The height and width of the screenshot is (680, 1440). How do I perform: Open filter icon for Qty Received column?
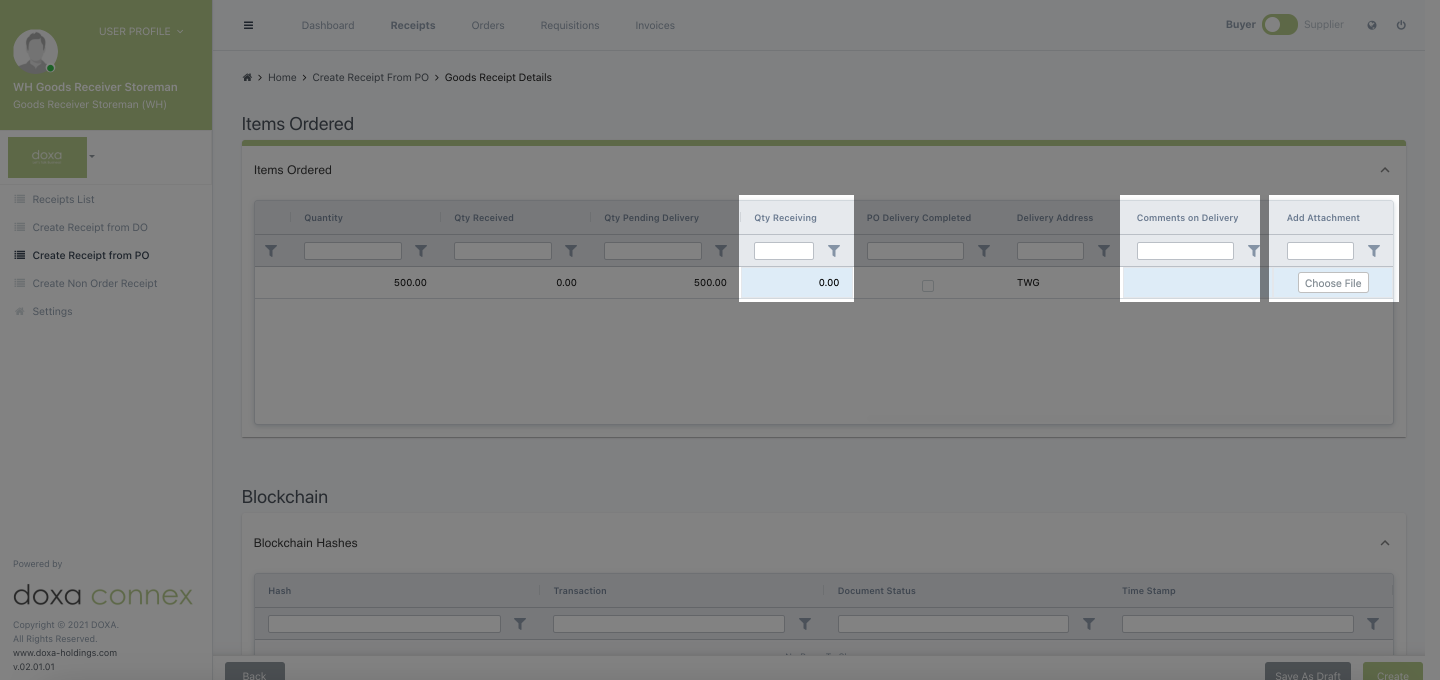pyautogui.click(x=571, y=251)
